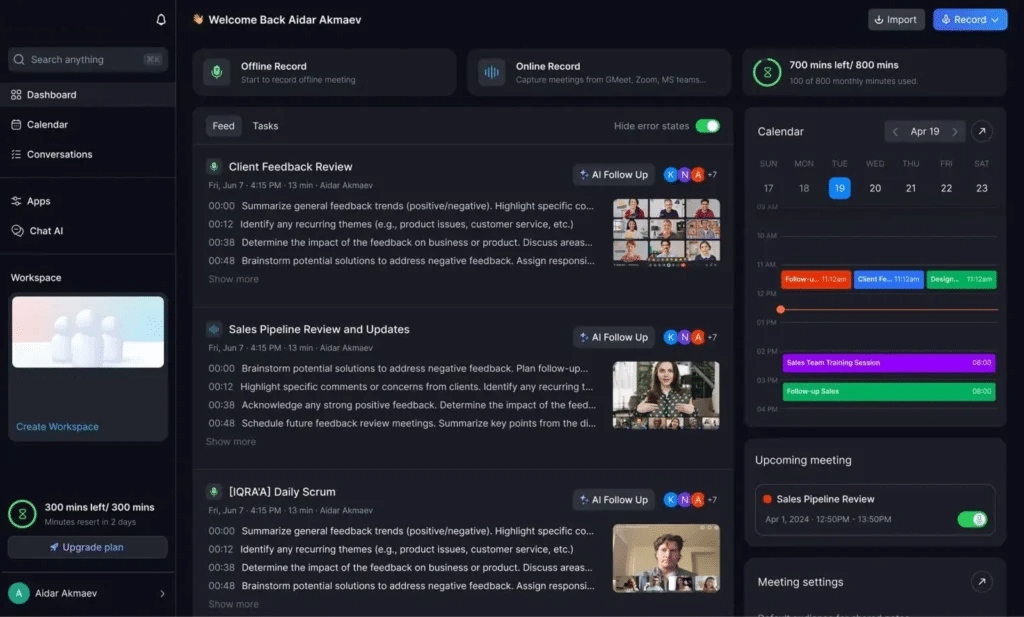Open Chat AI from the sidebar

46,231
